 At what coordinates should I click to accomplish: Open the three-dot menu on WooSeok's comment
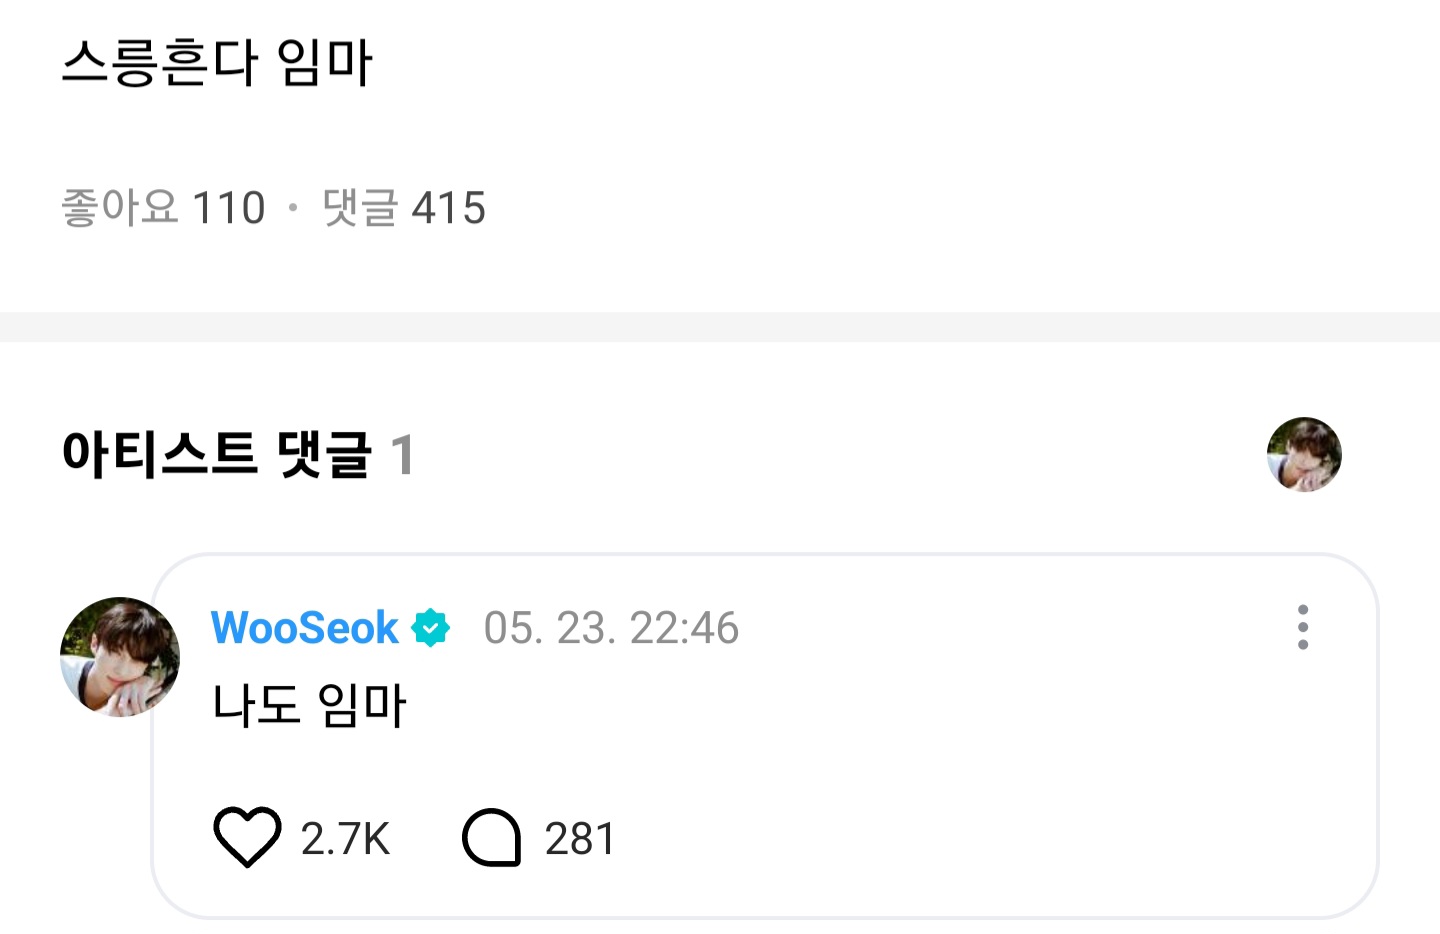pyautogui.click(x=1302, y=627)
